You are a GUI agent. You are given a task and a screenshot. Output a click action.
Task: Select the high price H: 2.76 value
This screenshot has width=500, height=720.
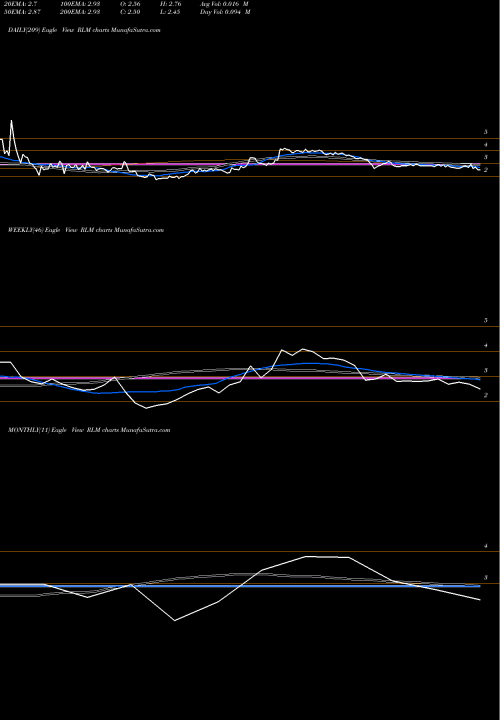pyautogui.click(x=171, y=4)
